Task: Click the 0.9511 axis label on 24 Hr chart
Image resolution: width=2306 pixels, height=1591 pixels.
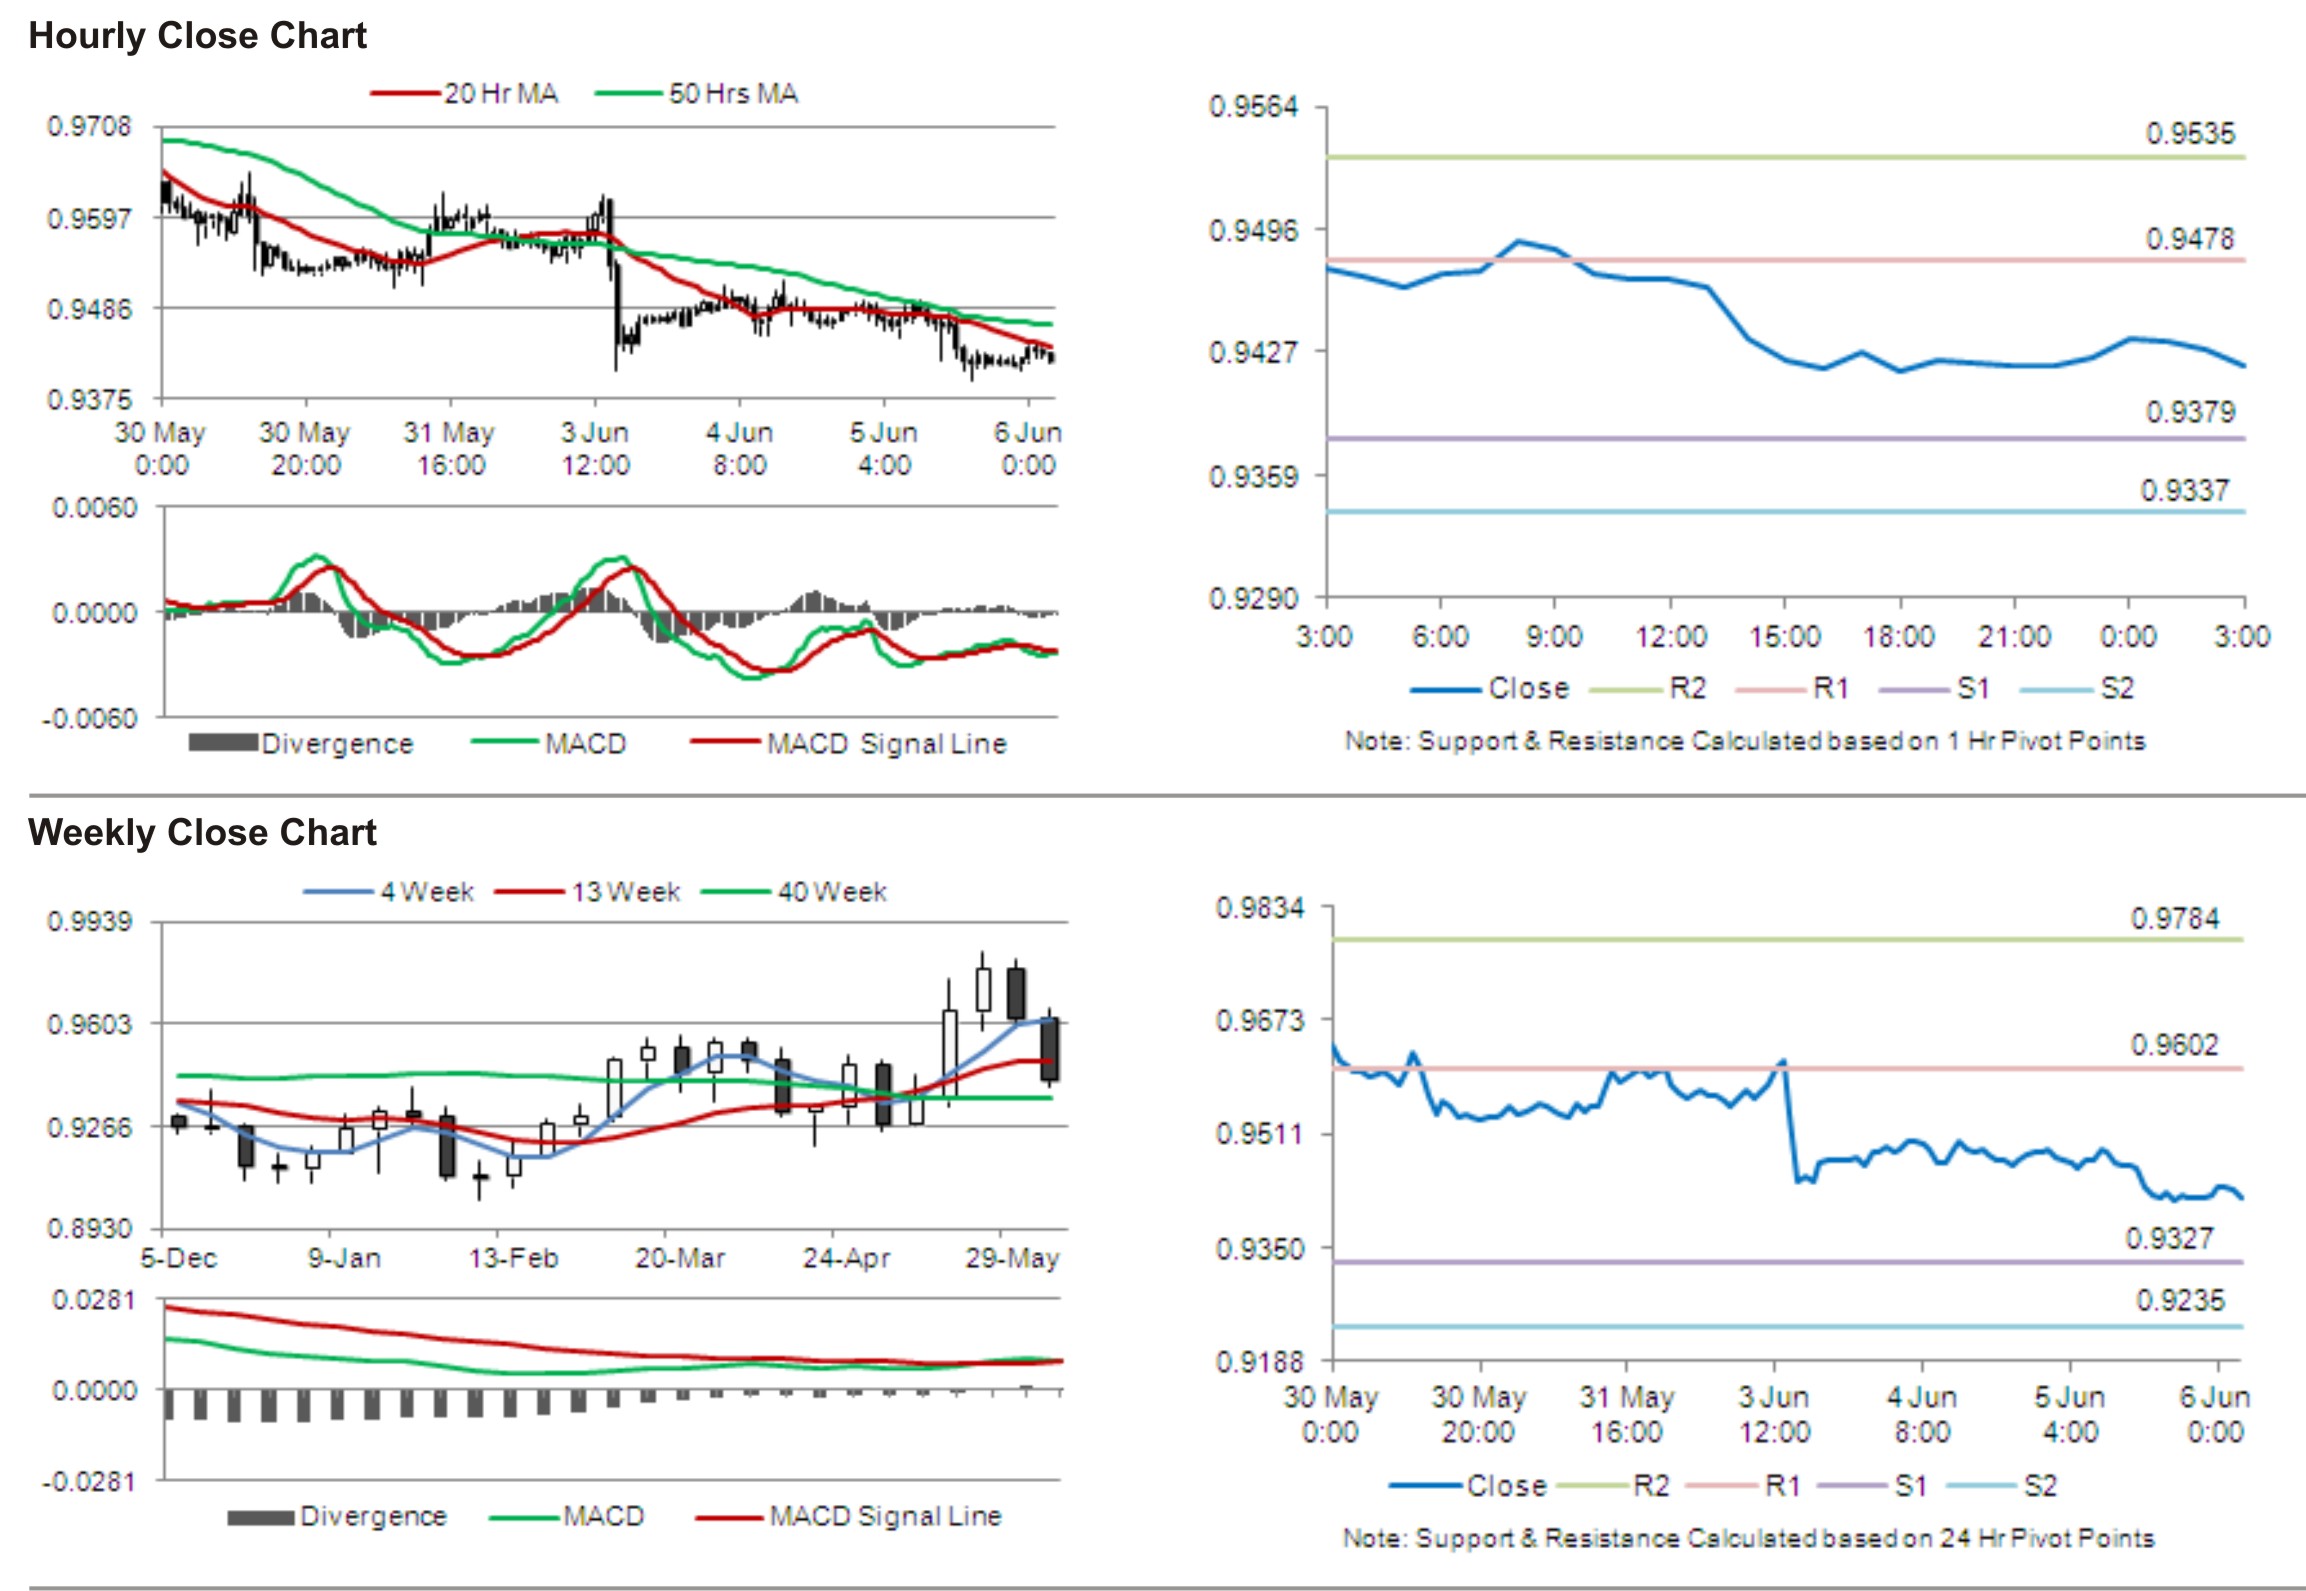Action: click(1260, 1134)
